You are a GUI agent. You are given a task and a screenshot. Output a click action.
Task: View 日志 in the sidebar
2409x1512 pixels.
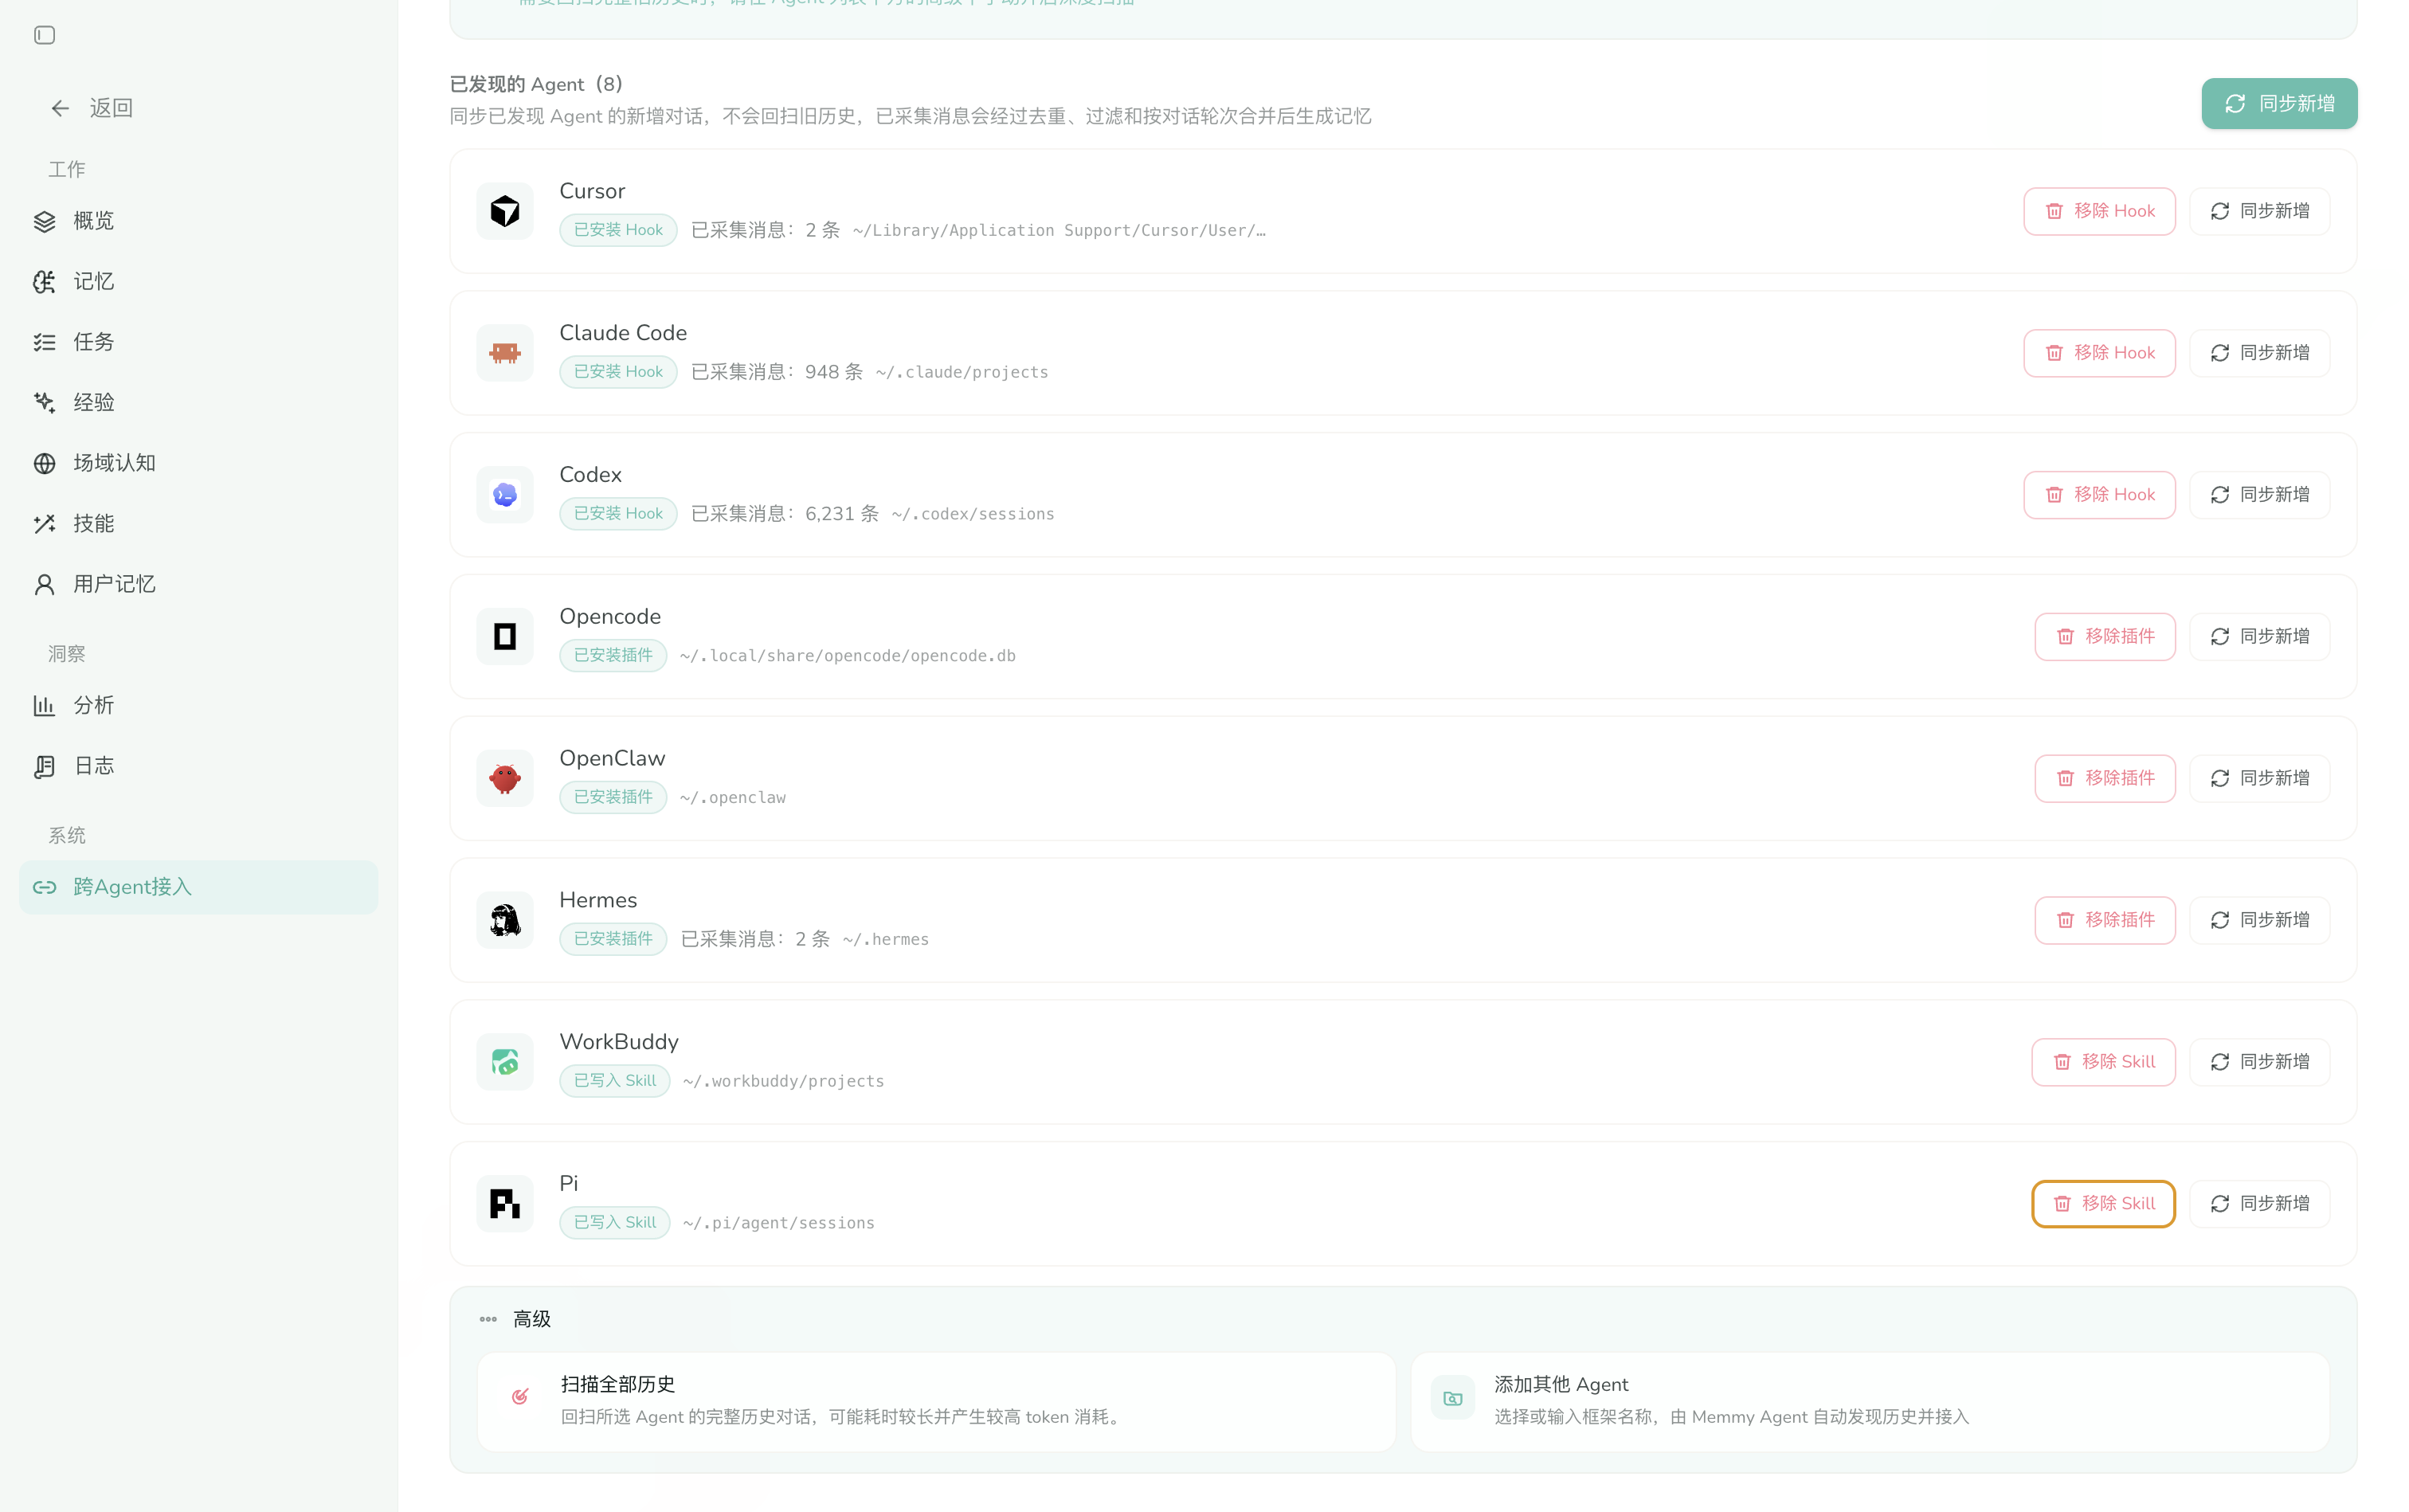198,766
